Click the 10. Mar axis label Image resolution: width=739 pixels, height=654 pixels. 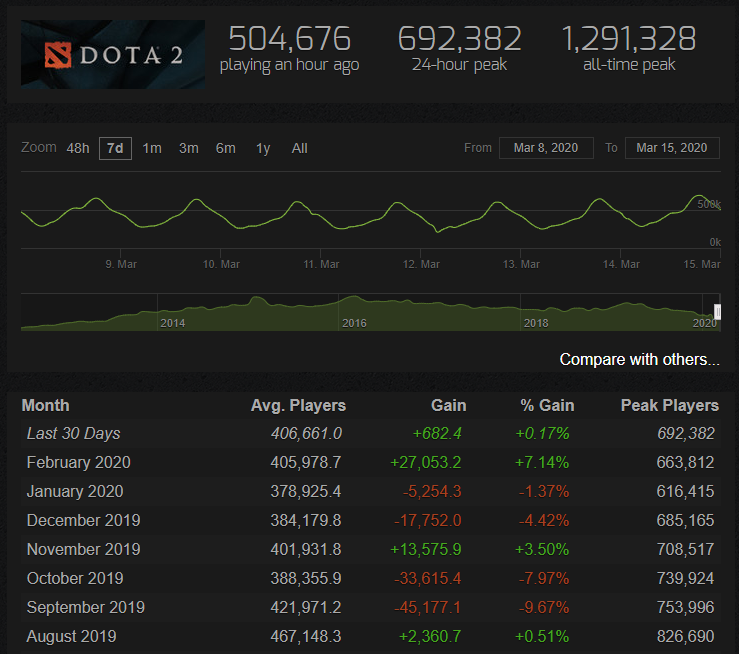[x=221, y=264]
